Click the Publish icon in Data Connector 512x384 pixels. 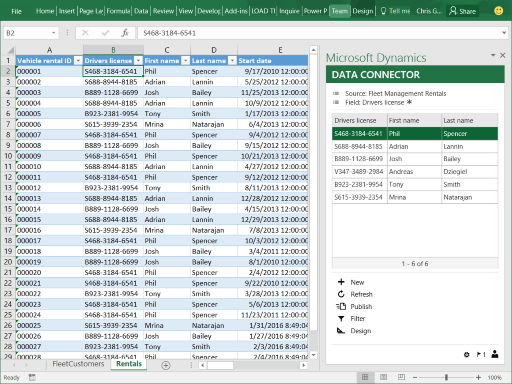(x=341, y=306)
